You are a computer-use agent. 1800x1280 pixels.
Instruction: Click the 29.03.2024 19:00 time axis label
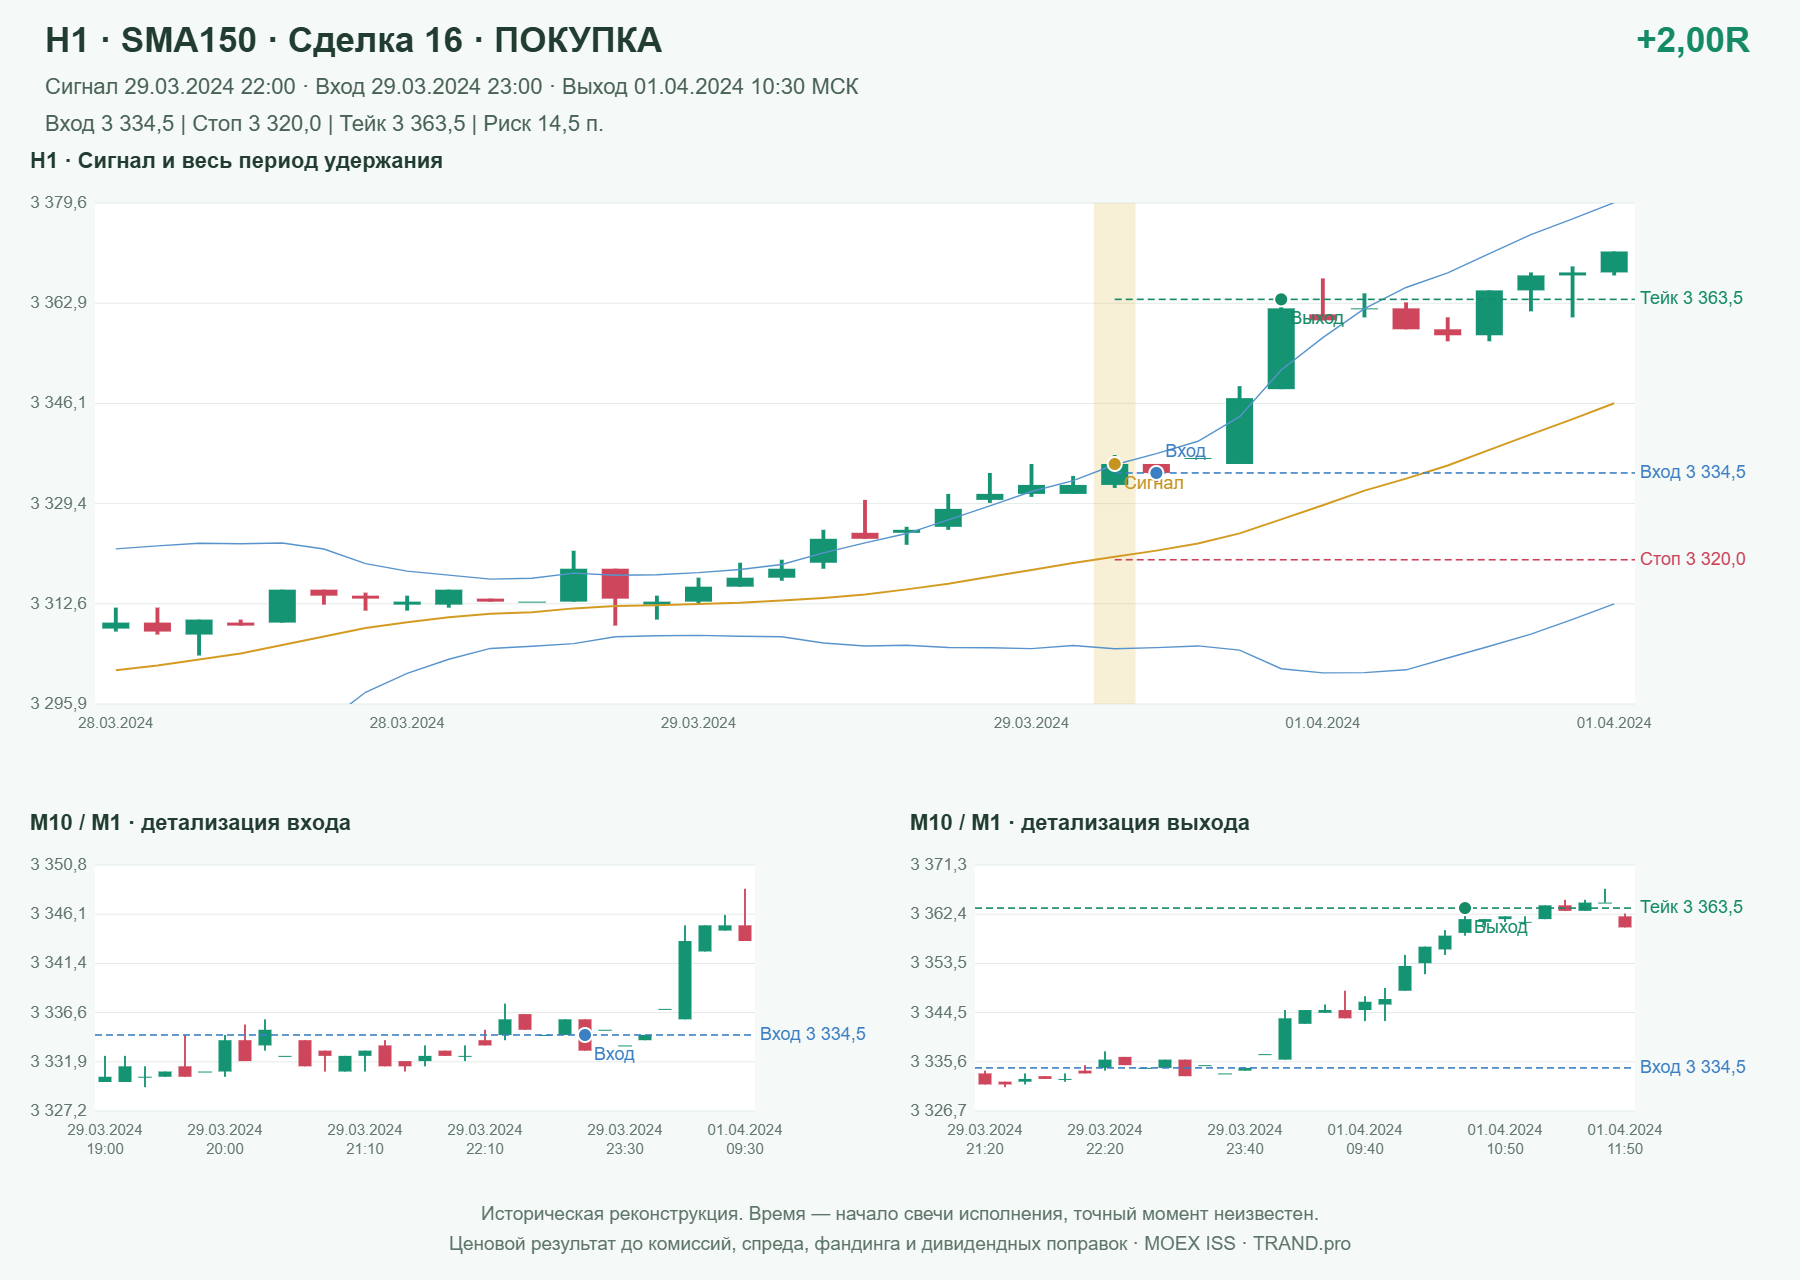click(x=105, y=1139)
